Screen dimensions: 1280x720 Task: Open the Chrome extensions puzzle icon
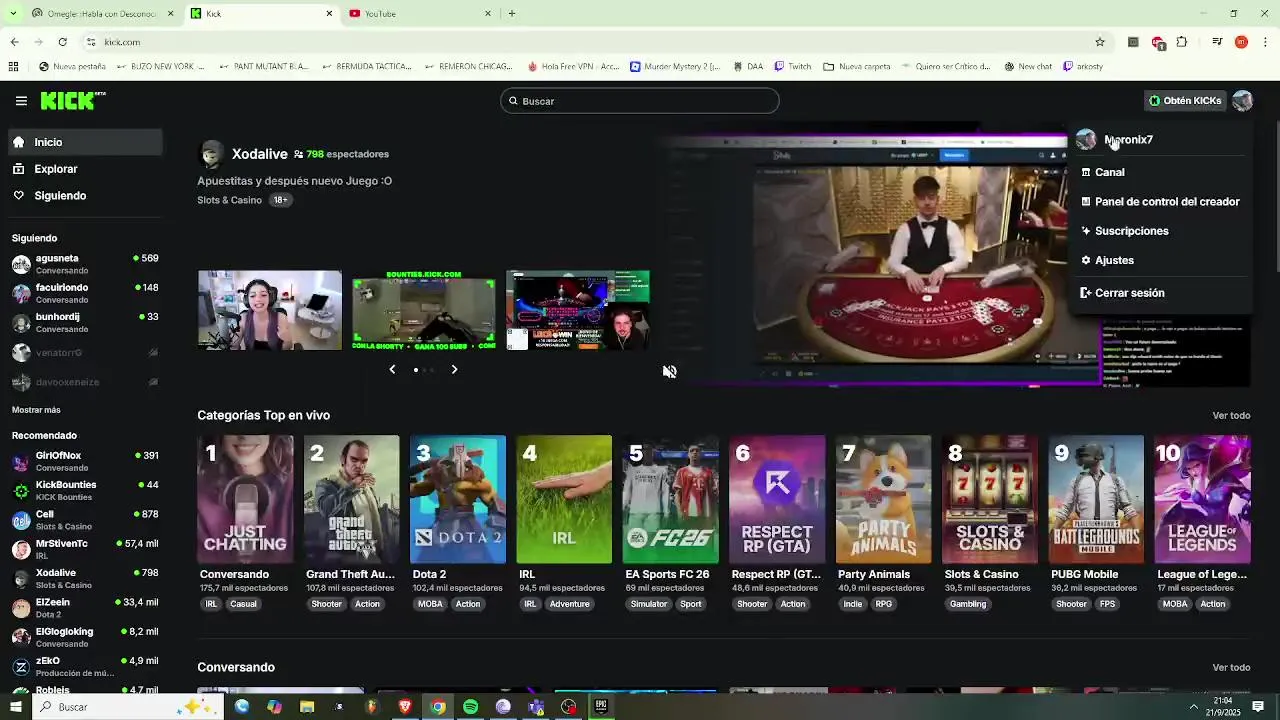(x=1182, y=42)
